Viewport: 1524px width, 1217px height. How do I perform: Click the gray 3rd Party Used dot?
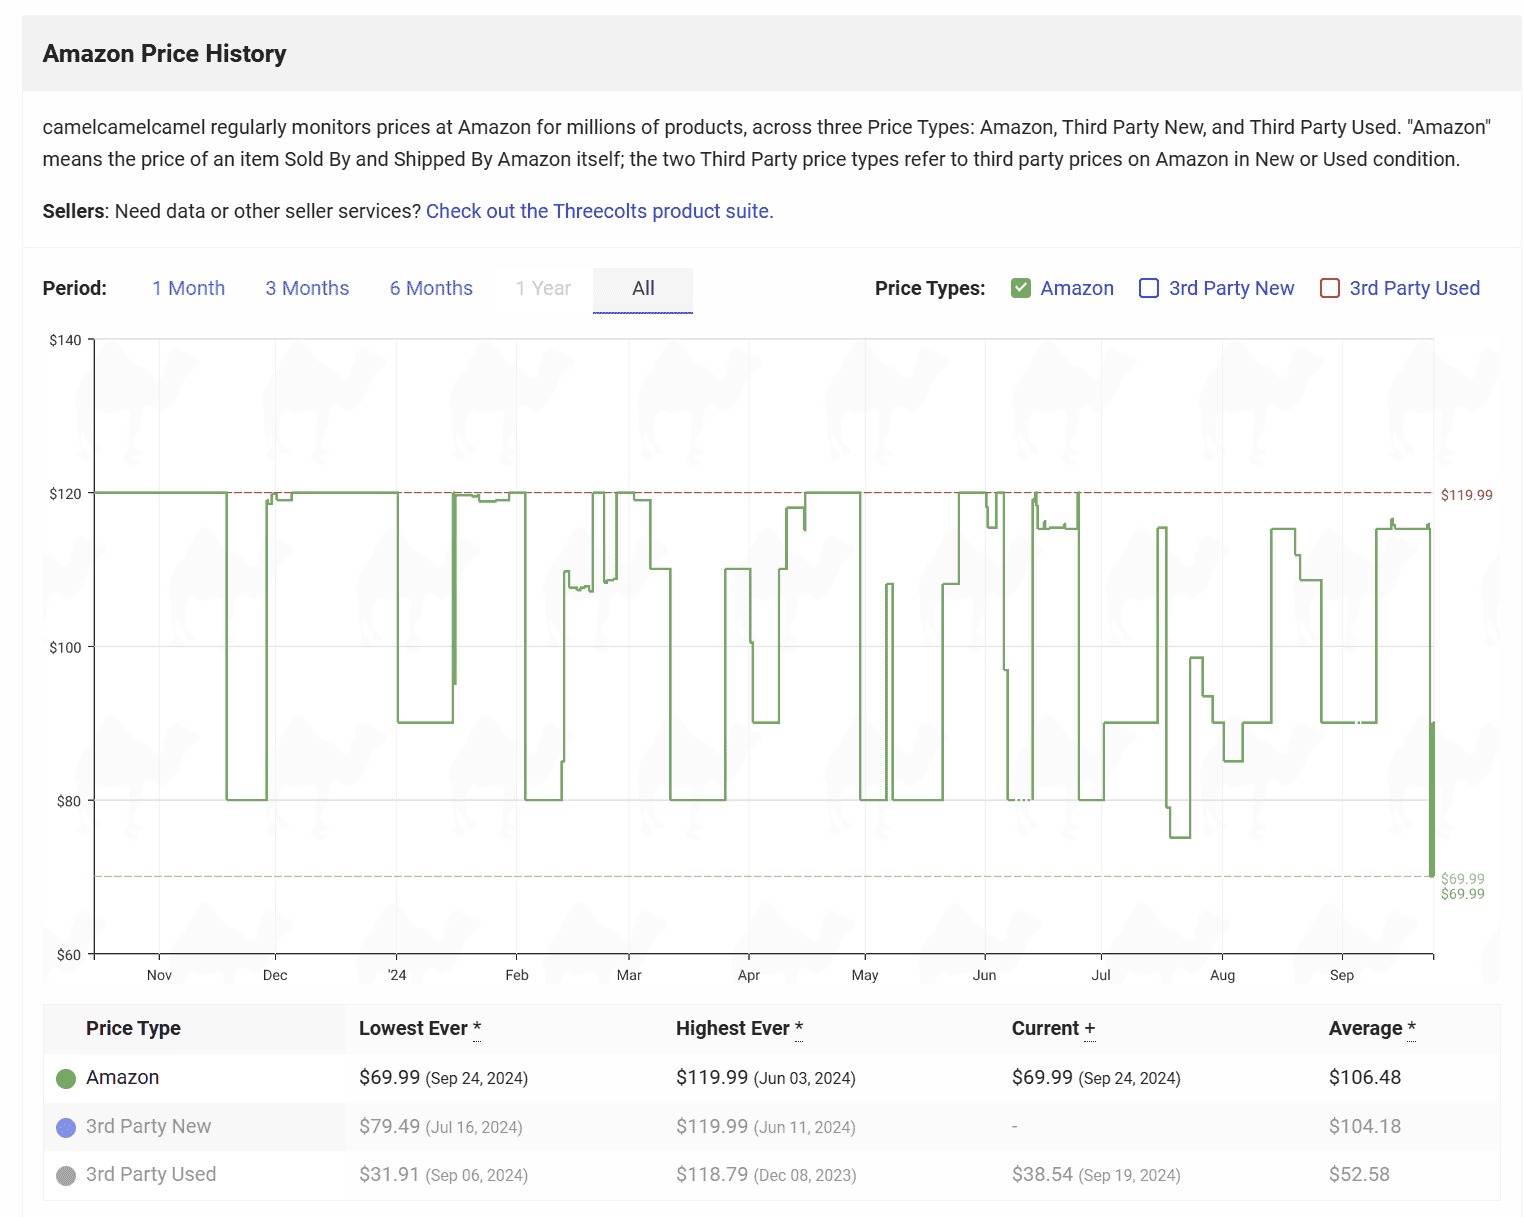(x=66, y=1176)
